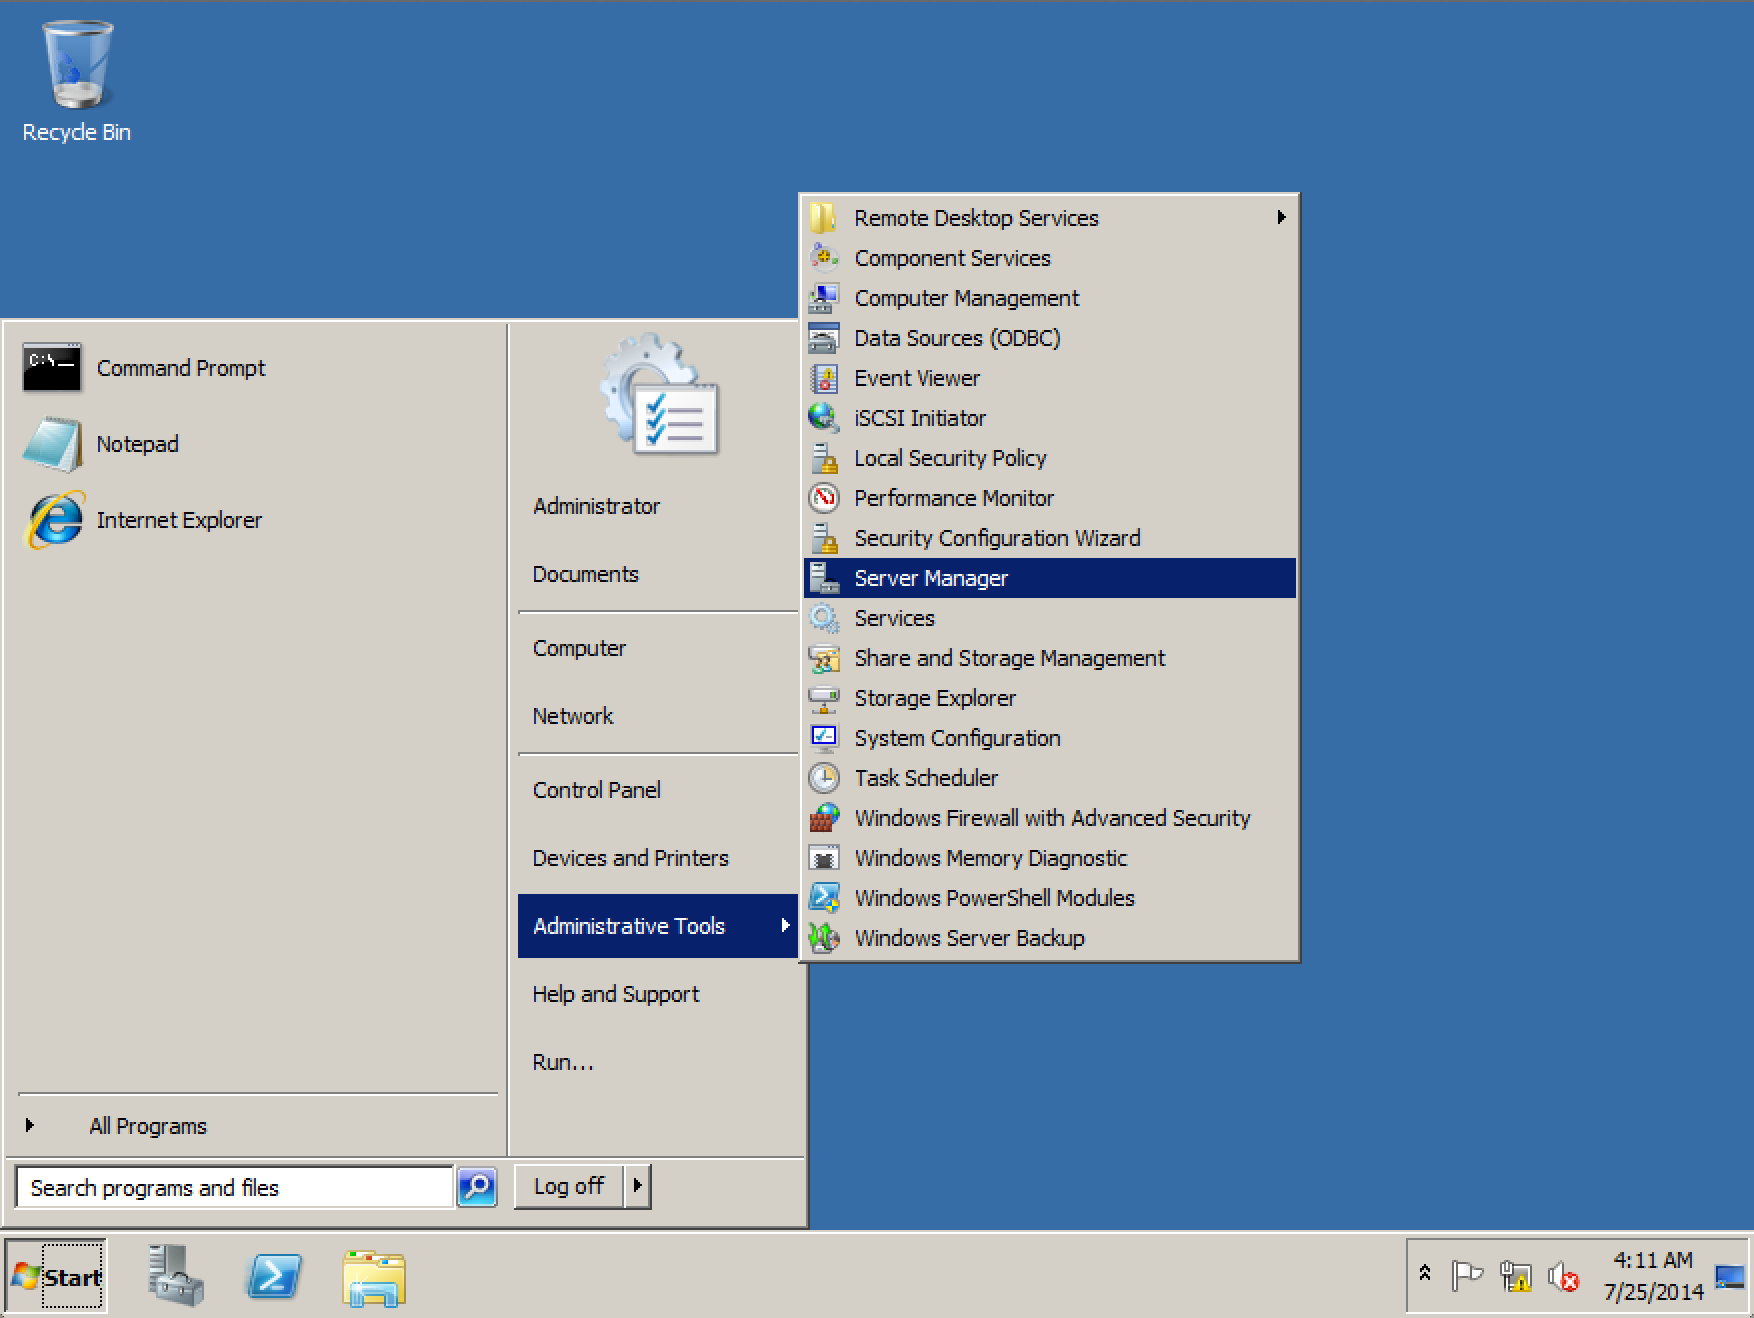Screen dimensions: 1754x1318
Task: Open Windows Explorer from the taskbar
Action: coord(373,1277)
